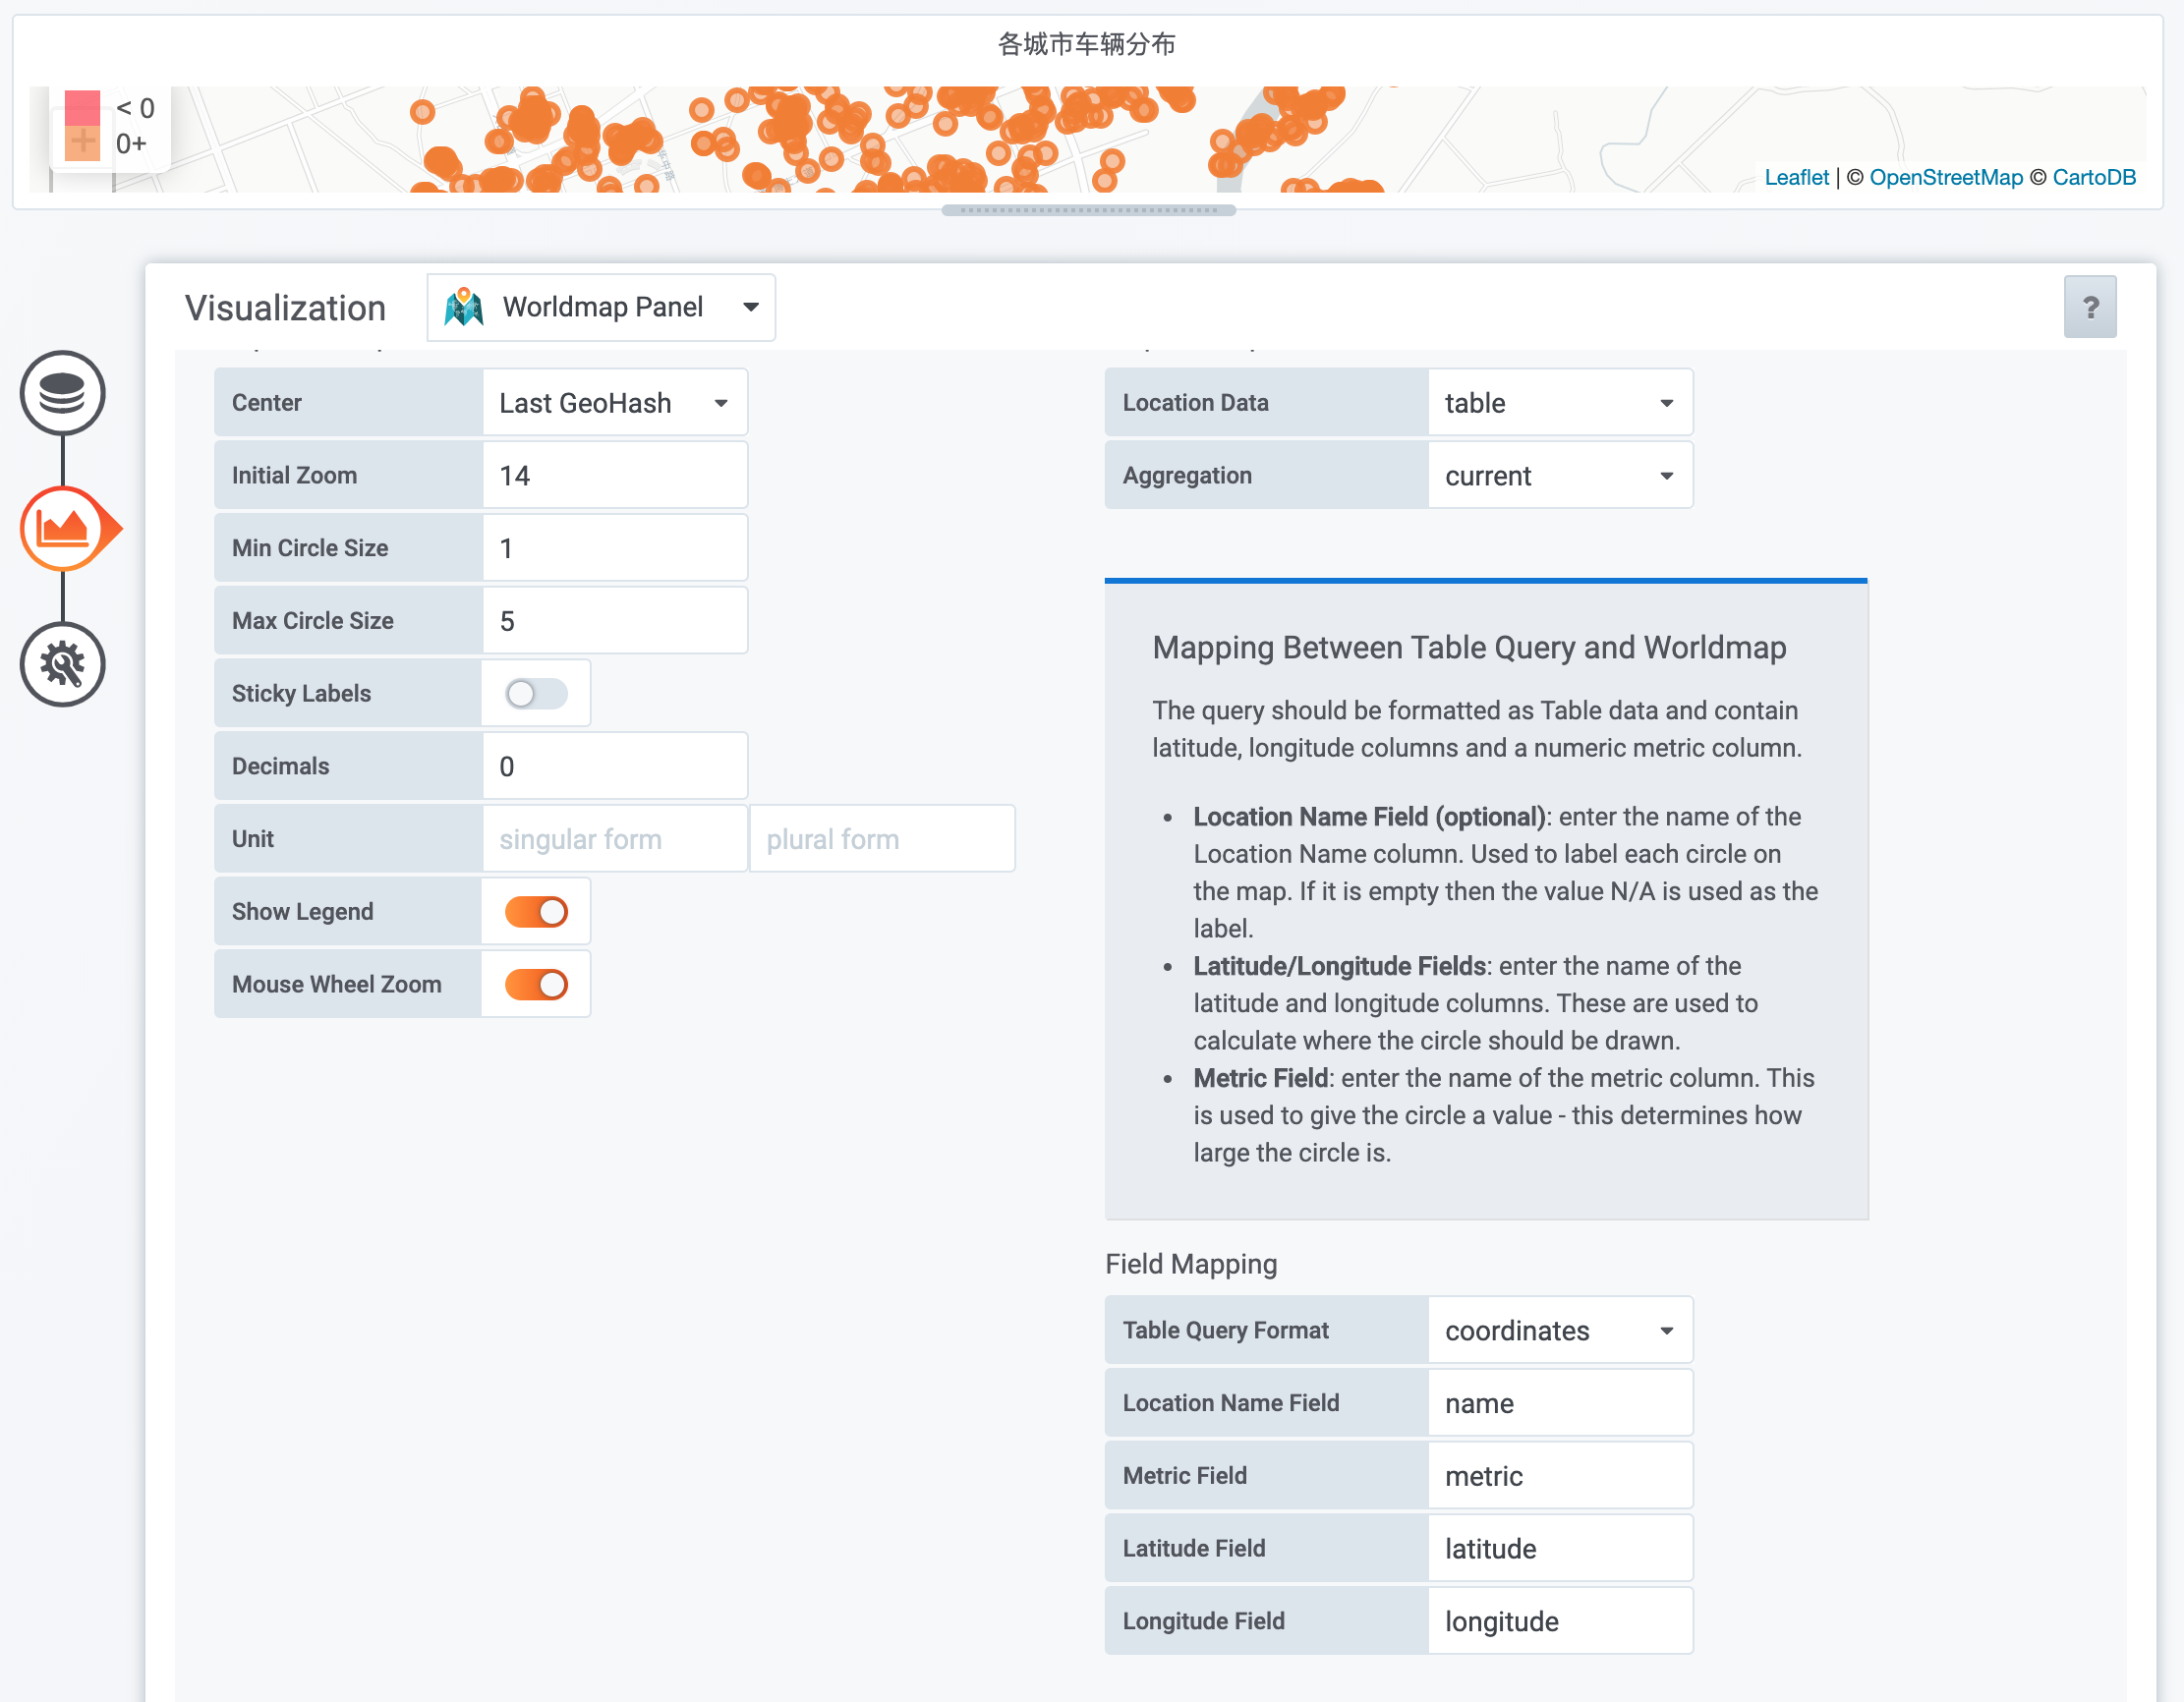Grab the panel resize handle bar
This screenshot has height=1702, width=2184.
[x=1088, y=210]
